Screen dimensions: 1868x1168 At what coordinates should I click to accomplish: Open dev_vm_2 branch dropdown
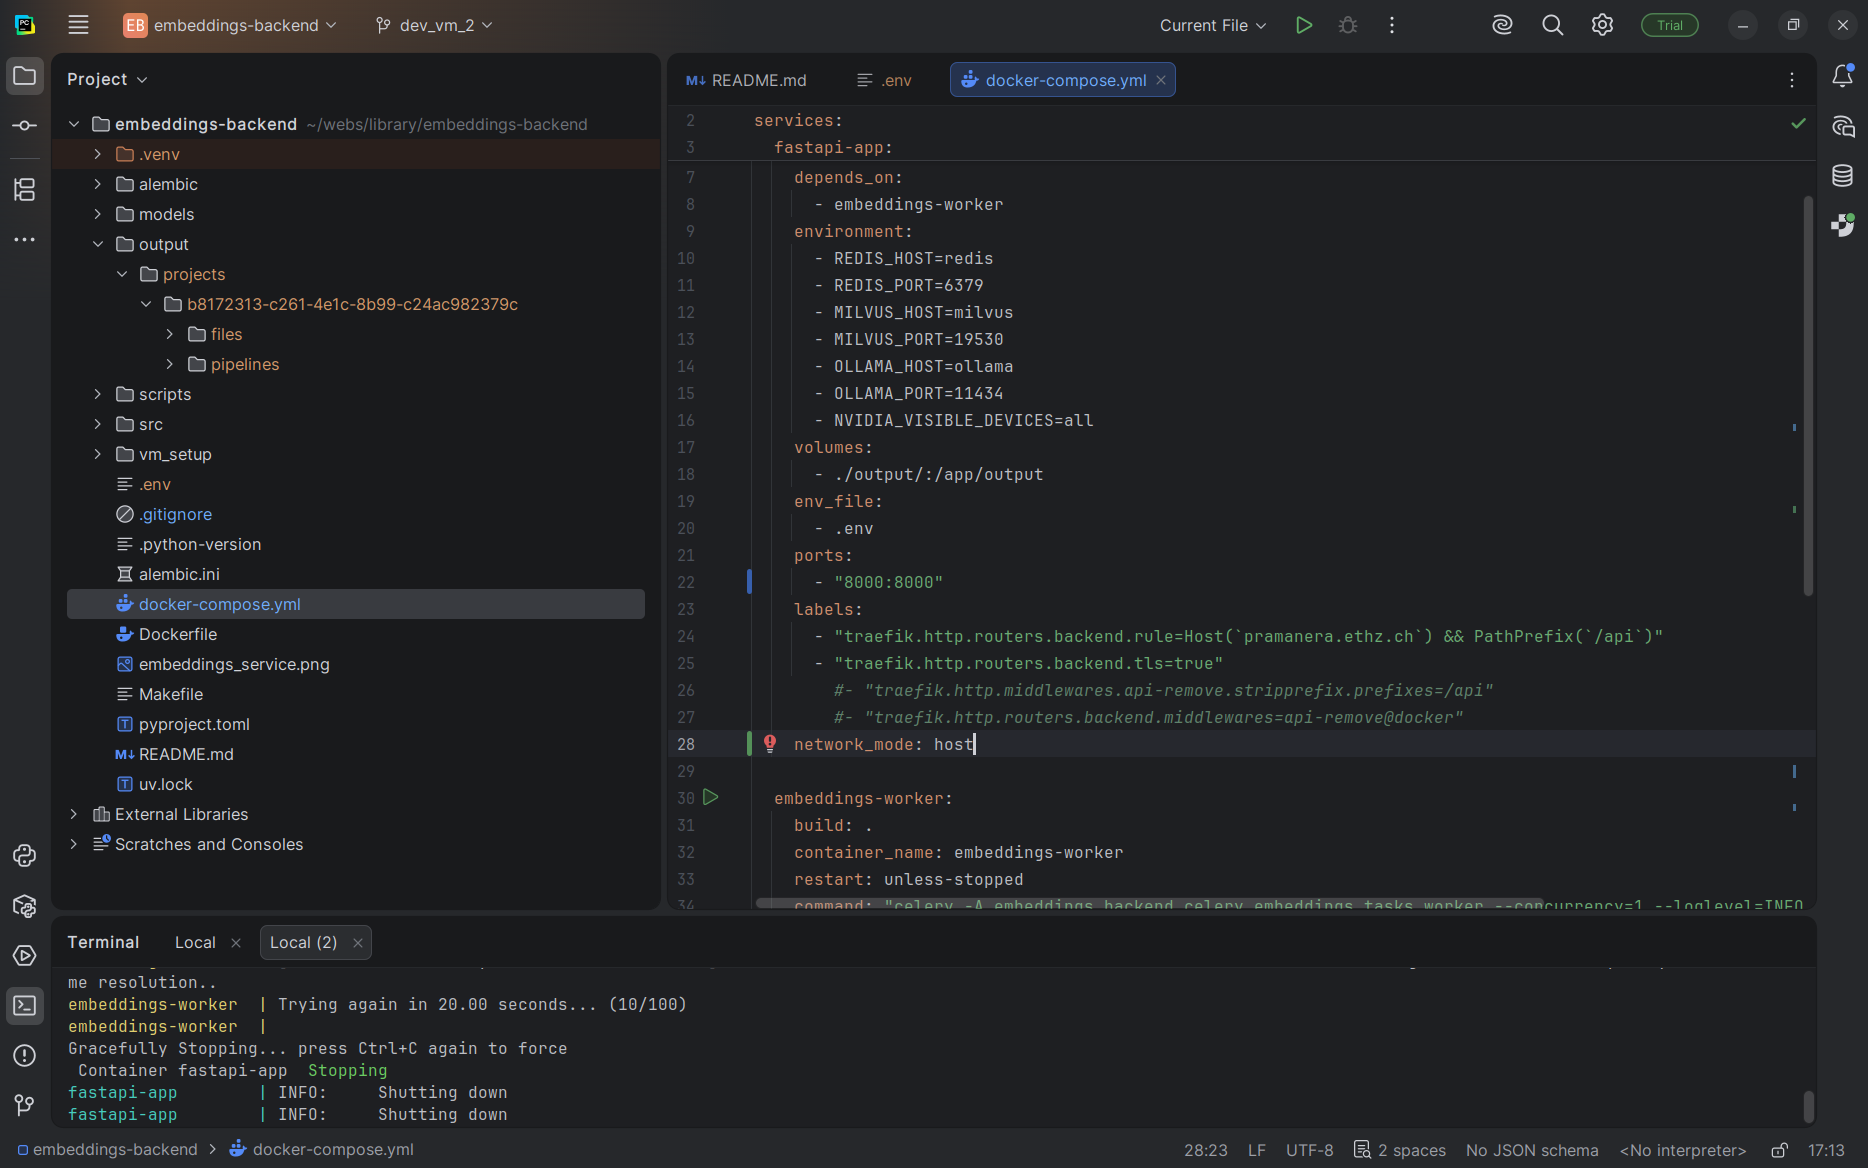point(434,25)
